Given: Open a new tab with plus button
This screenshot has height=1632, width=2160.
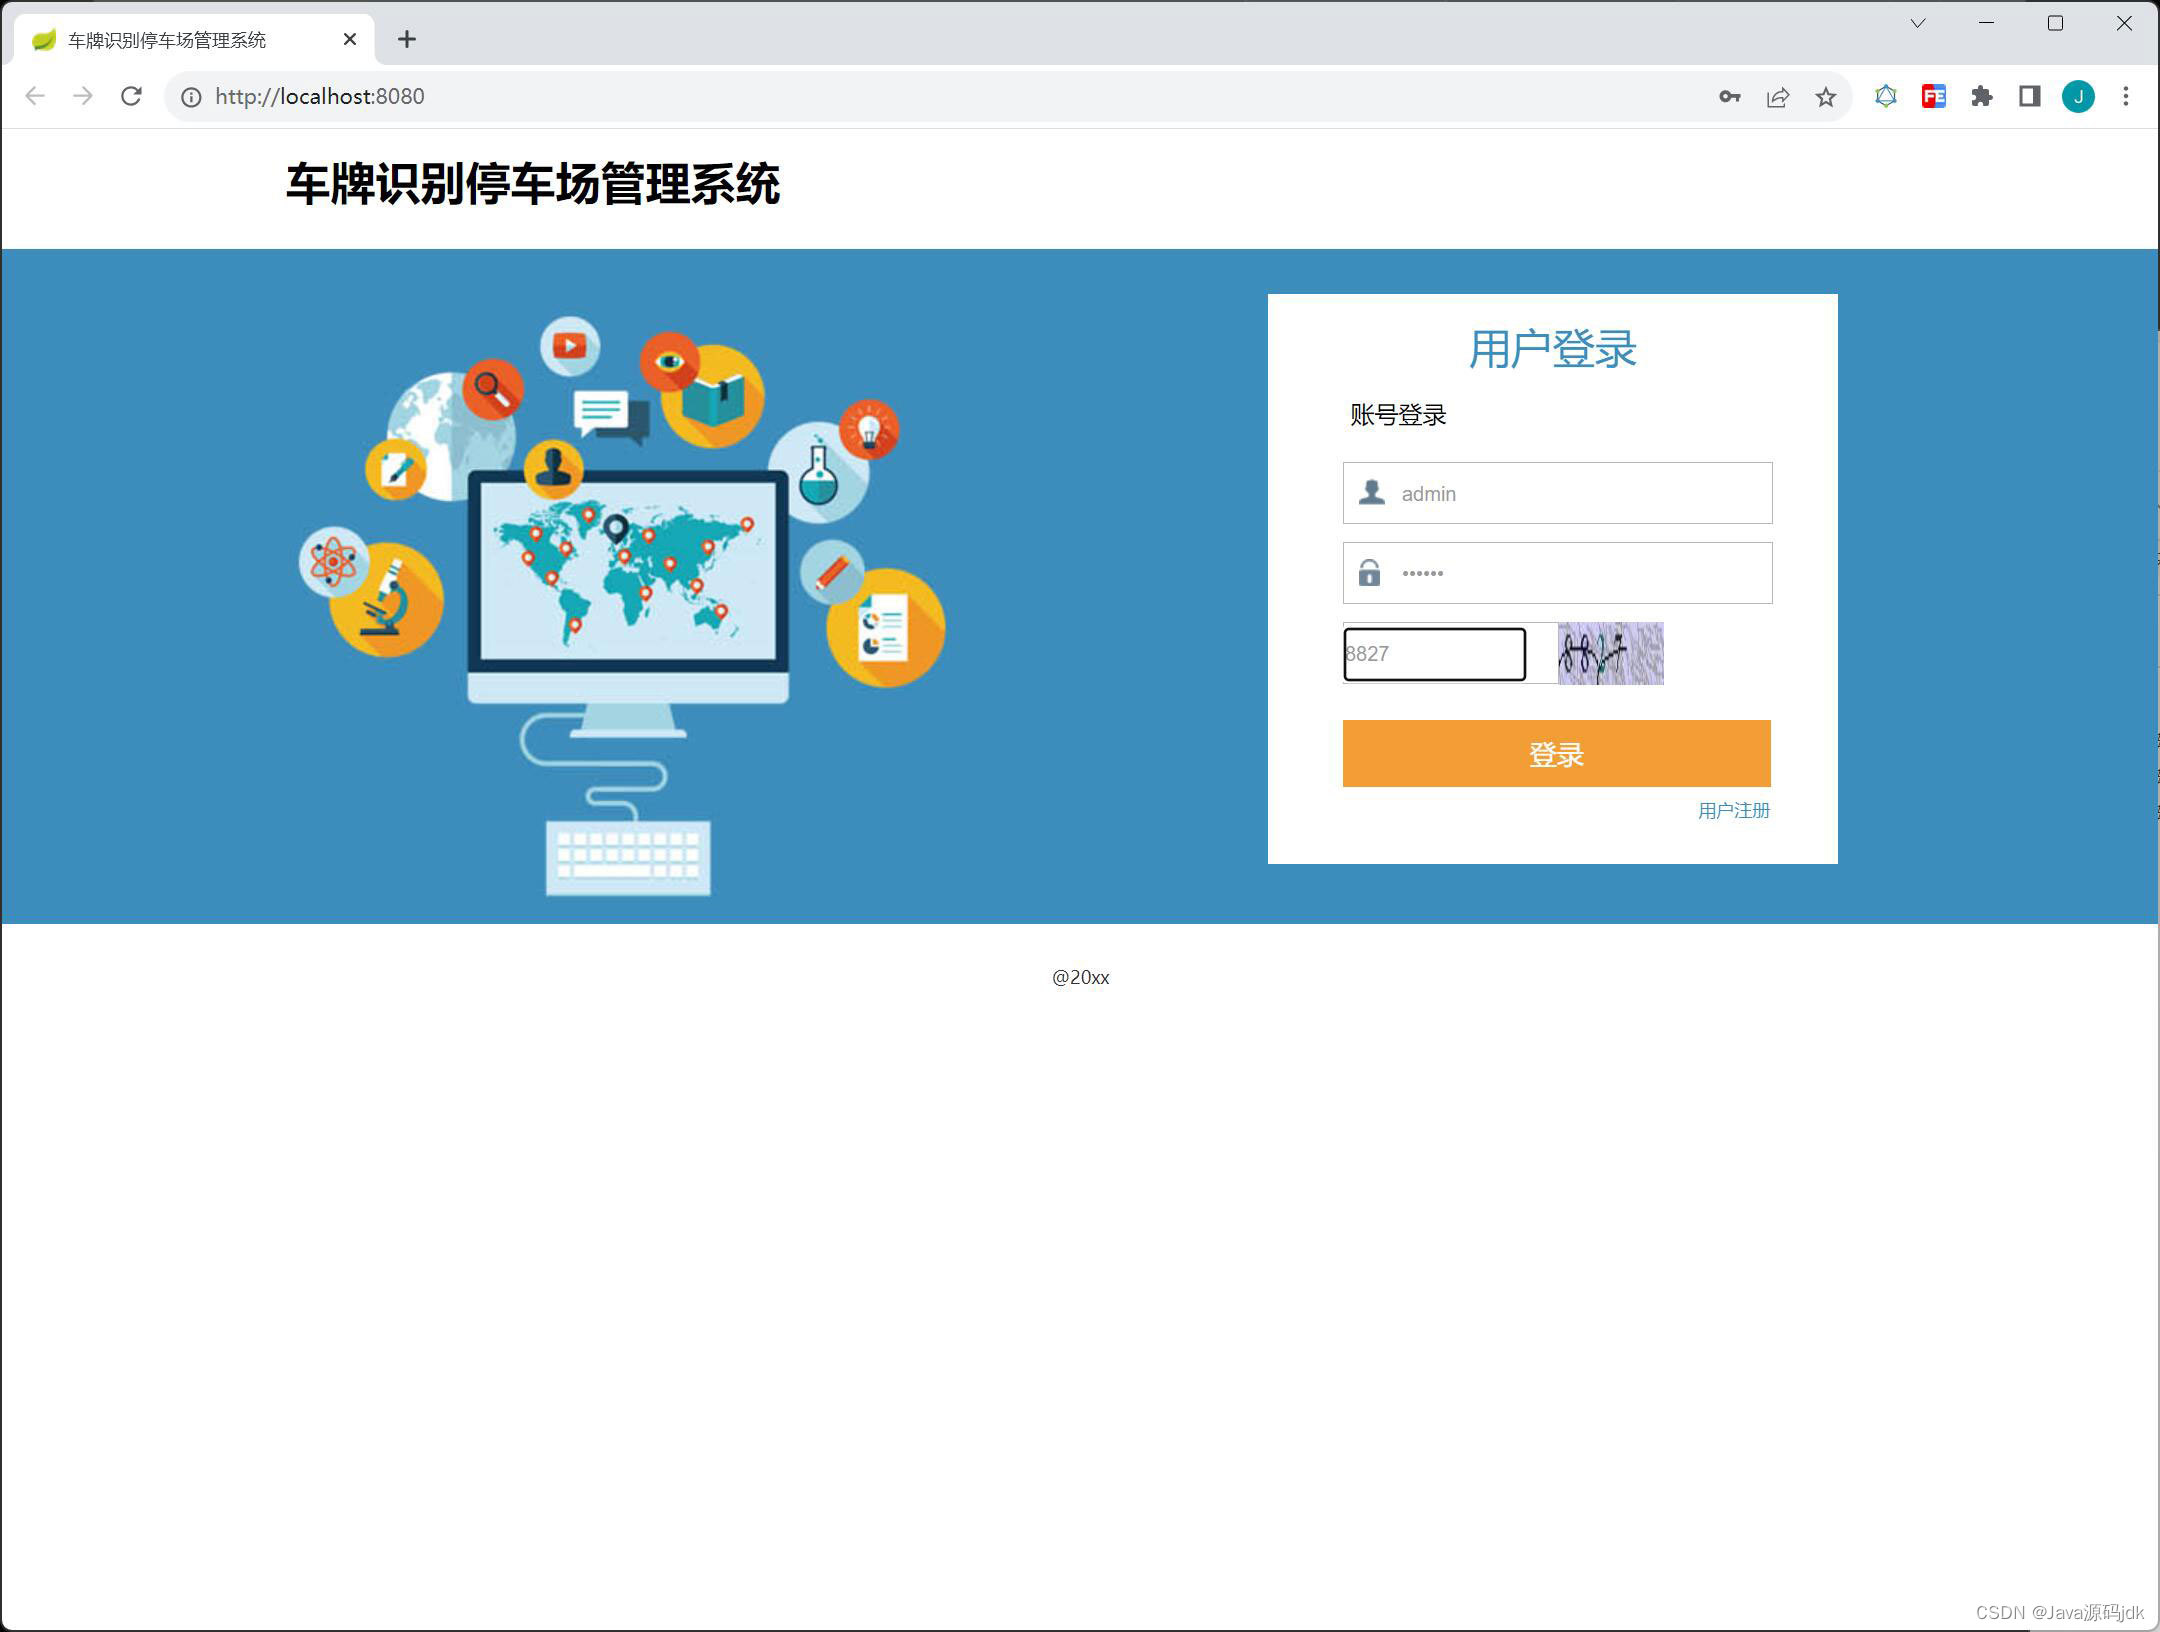Looking at the screenshot, I should click(x=406, y=40).
